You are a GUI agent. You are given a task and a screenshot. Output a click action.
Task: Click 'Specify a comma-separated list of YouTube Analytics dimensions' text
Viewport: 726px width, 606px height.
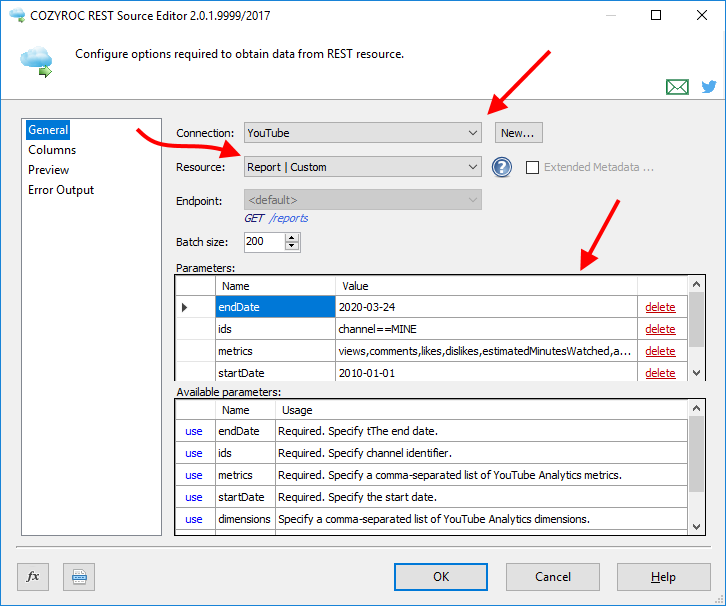(x=434, y=519)
